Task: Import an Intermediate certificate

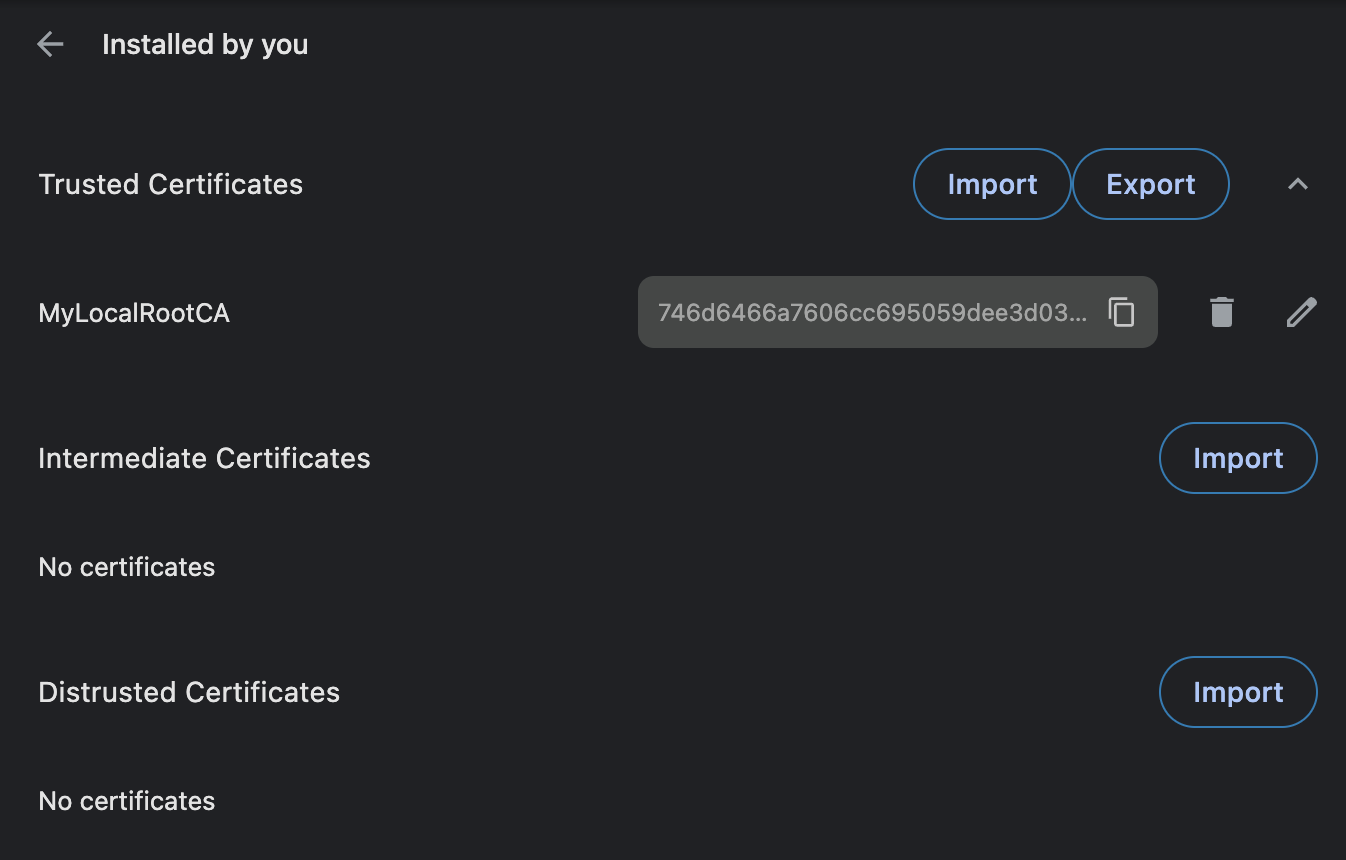Action: [1238, 458]
